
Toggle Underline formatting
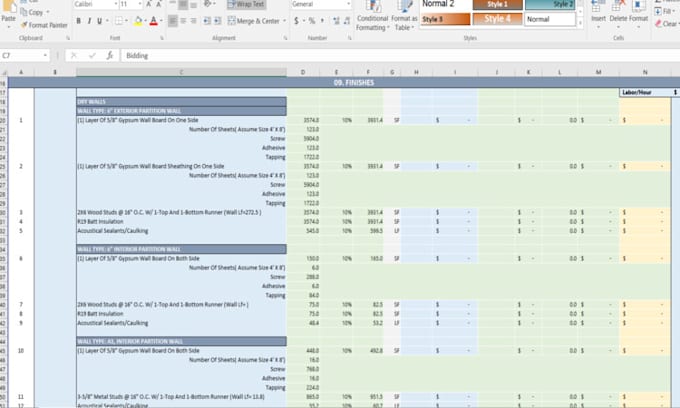coord(100,21)
